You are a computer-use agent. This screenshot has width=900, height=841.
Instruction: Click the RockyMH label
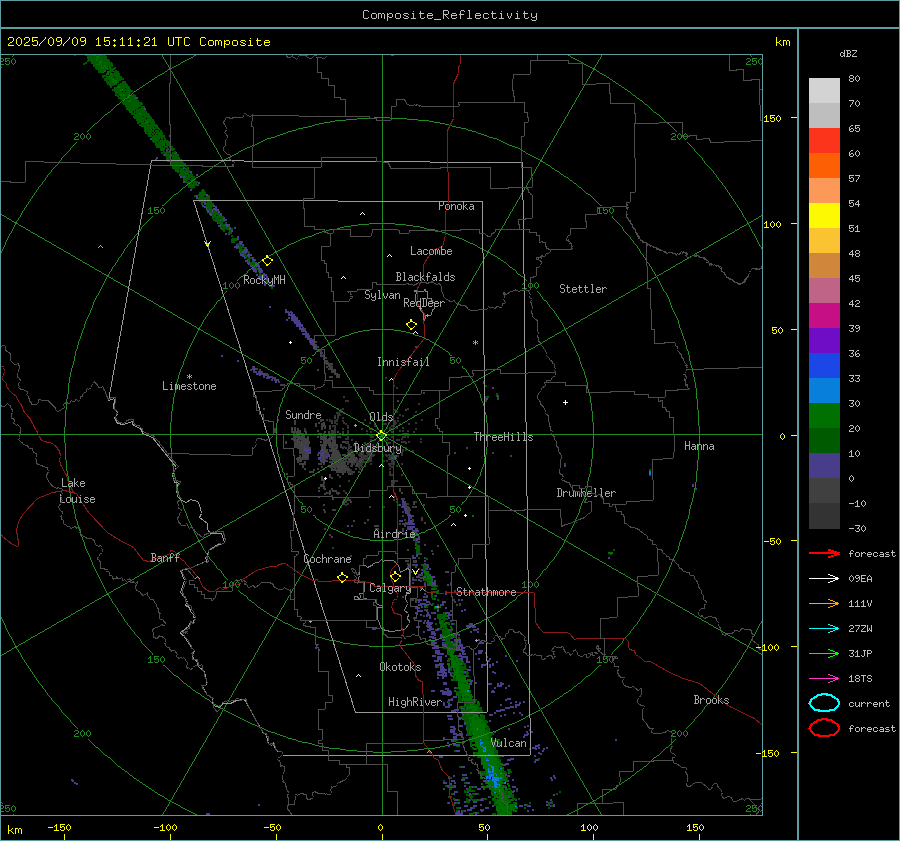[264, 280]
